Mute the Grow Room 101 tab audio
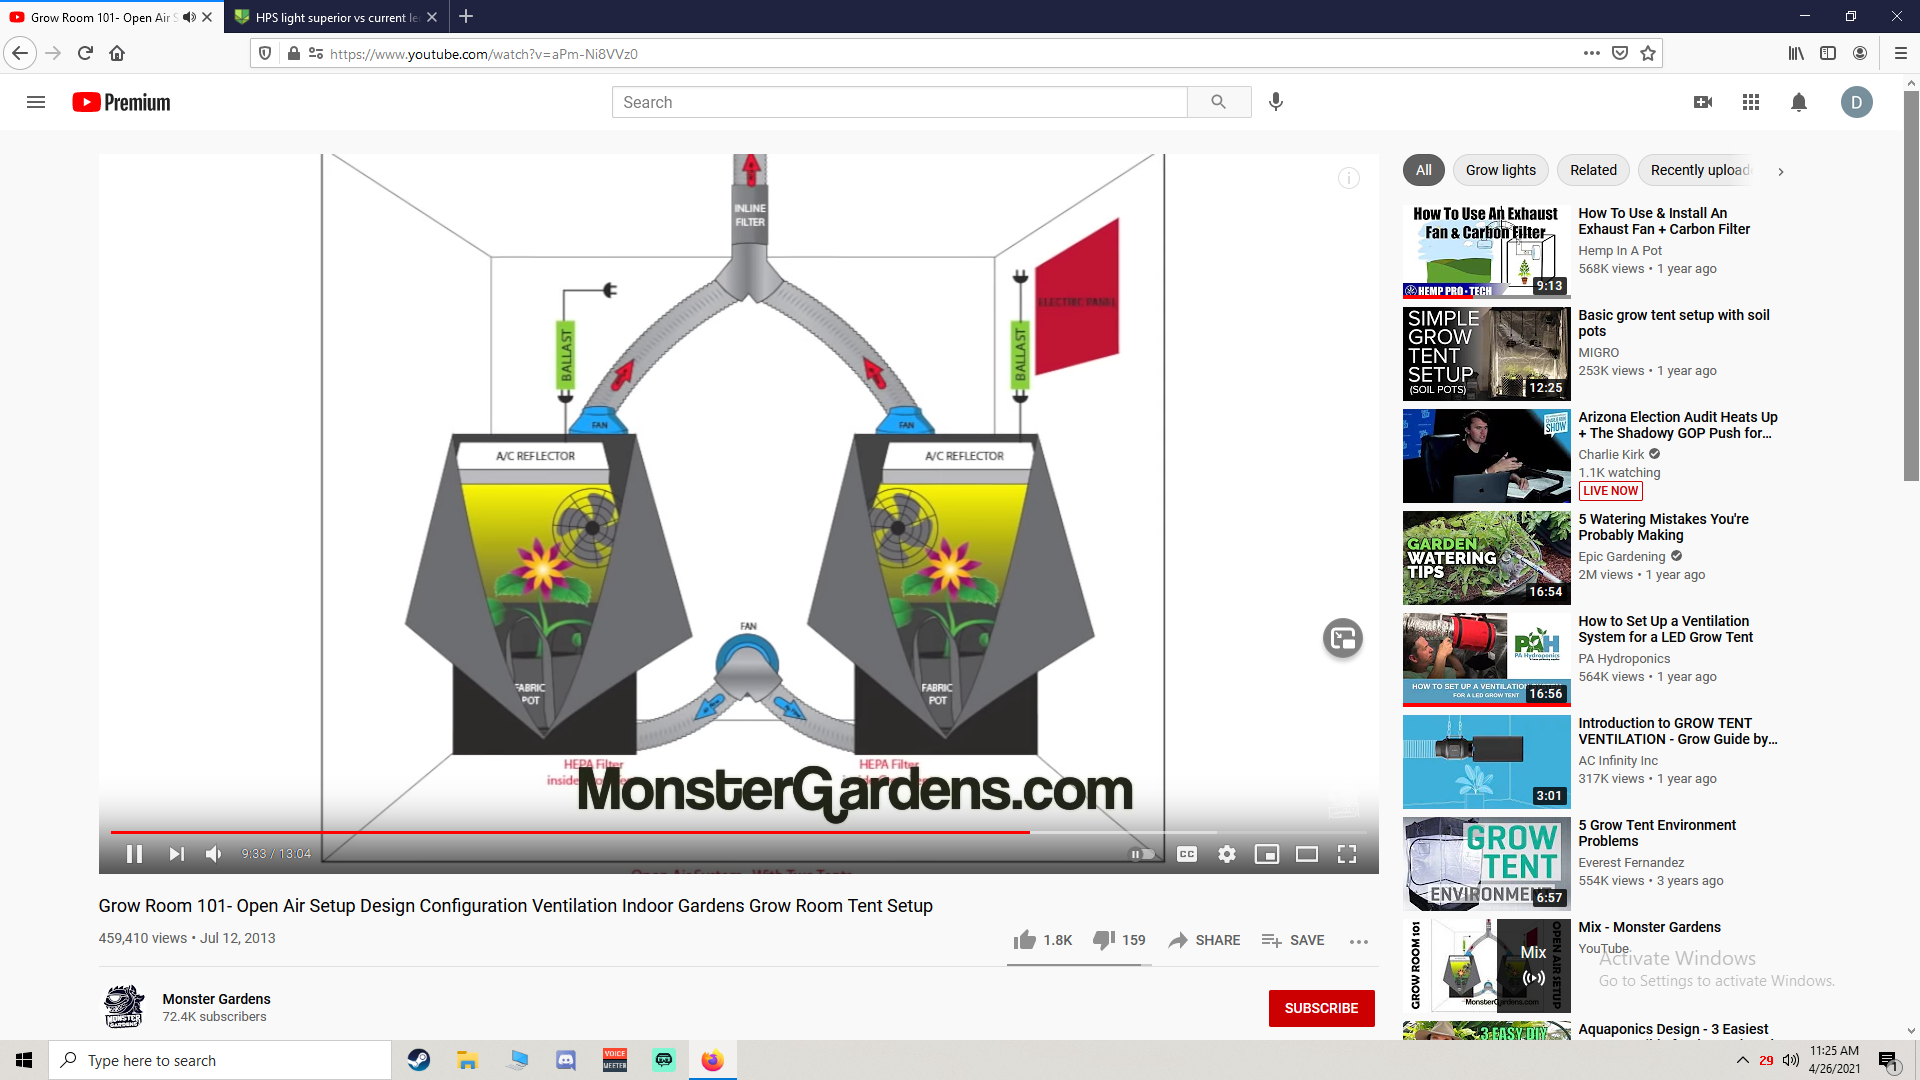Image resolution: width=1920 pixels, height=1080 pixels. 189,17
